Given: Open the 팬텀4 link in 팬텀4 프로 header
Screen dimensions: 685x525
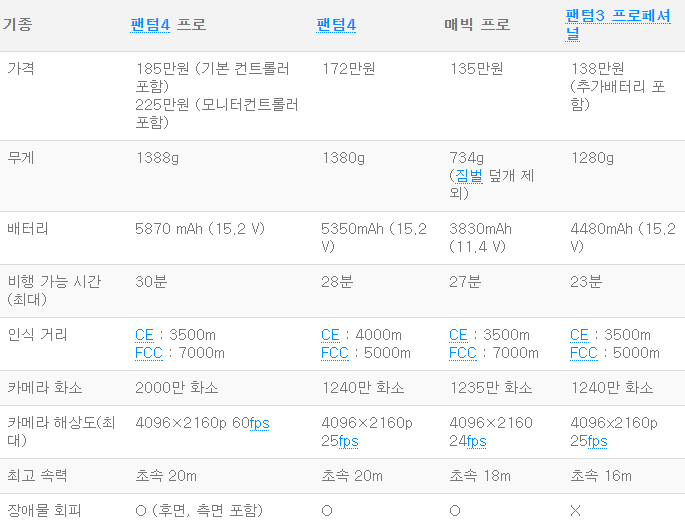Looking at the screenshot, I should [x=151, y=24].
